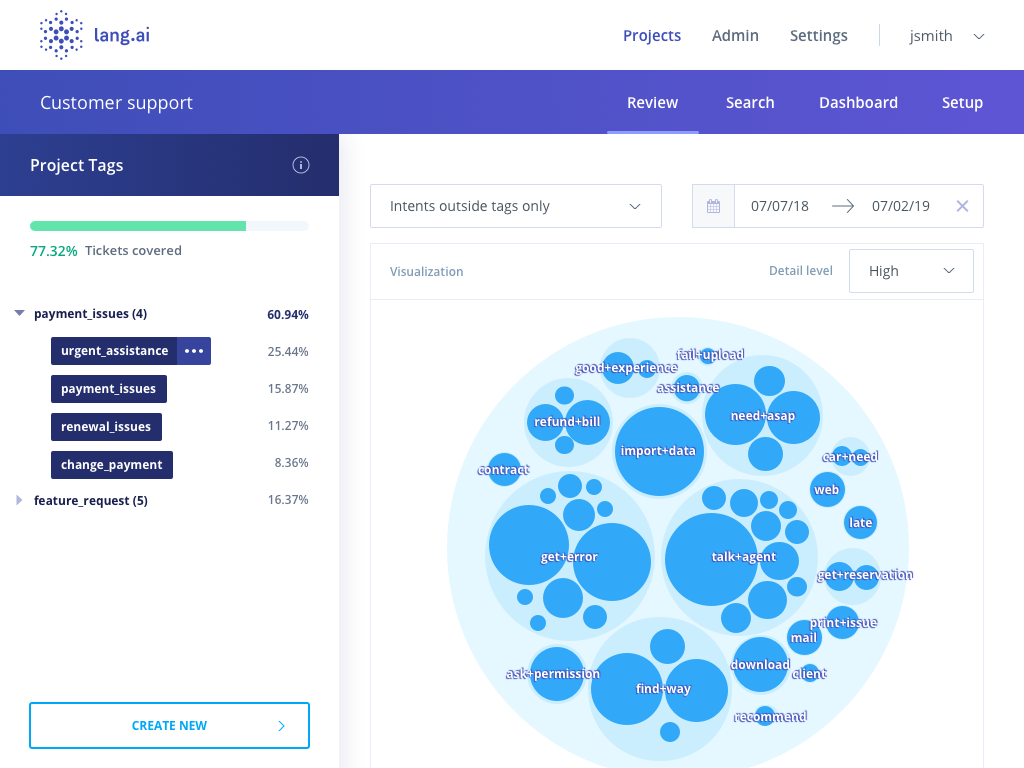Select the change_payment tag
This screenshot has height=768, width=1024.
pyautogui.click(x=111, y=464)
